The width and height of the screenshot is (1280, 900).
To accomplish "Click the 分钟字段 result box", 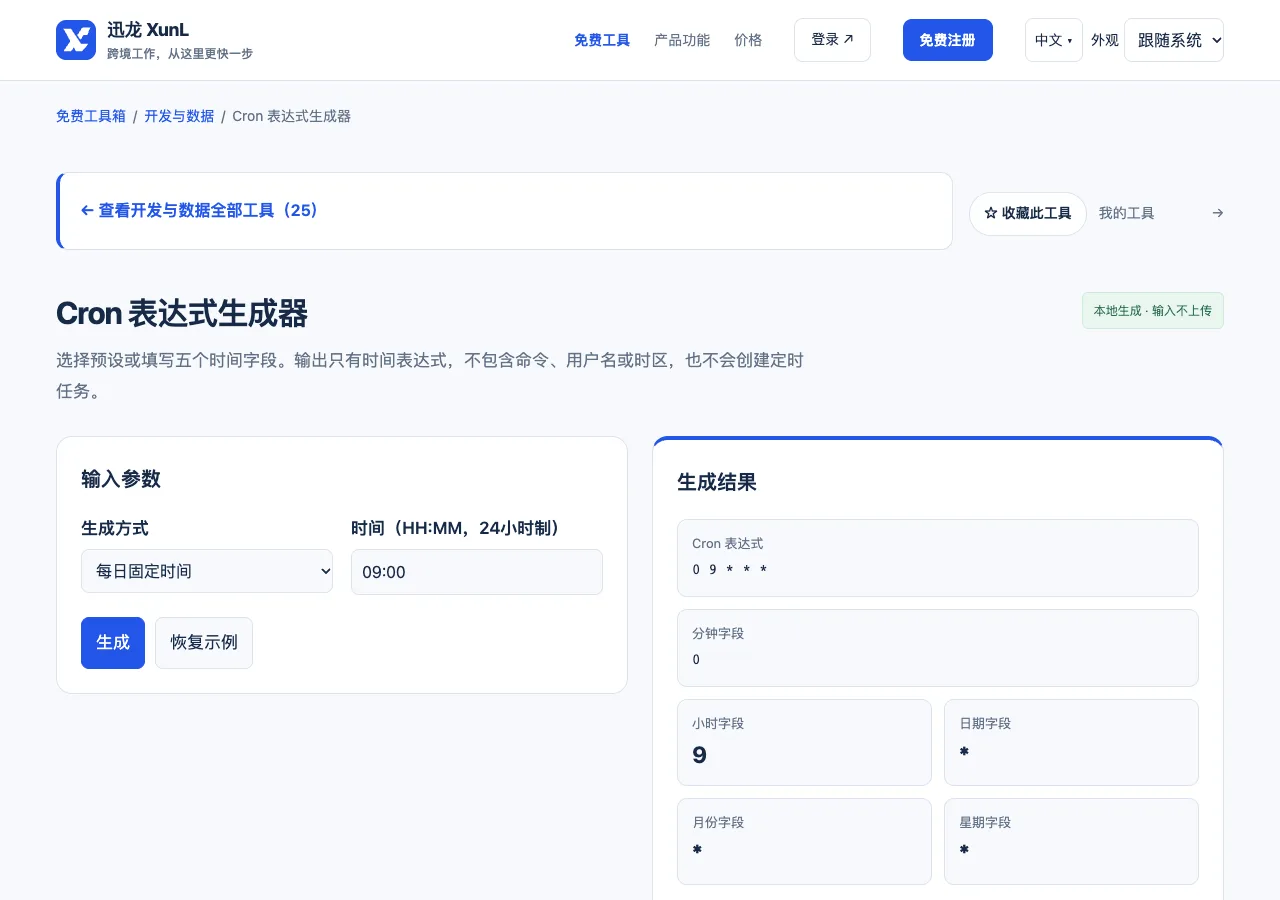I will pos(938,648).
